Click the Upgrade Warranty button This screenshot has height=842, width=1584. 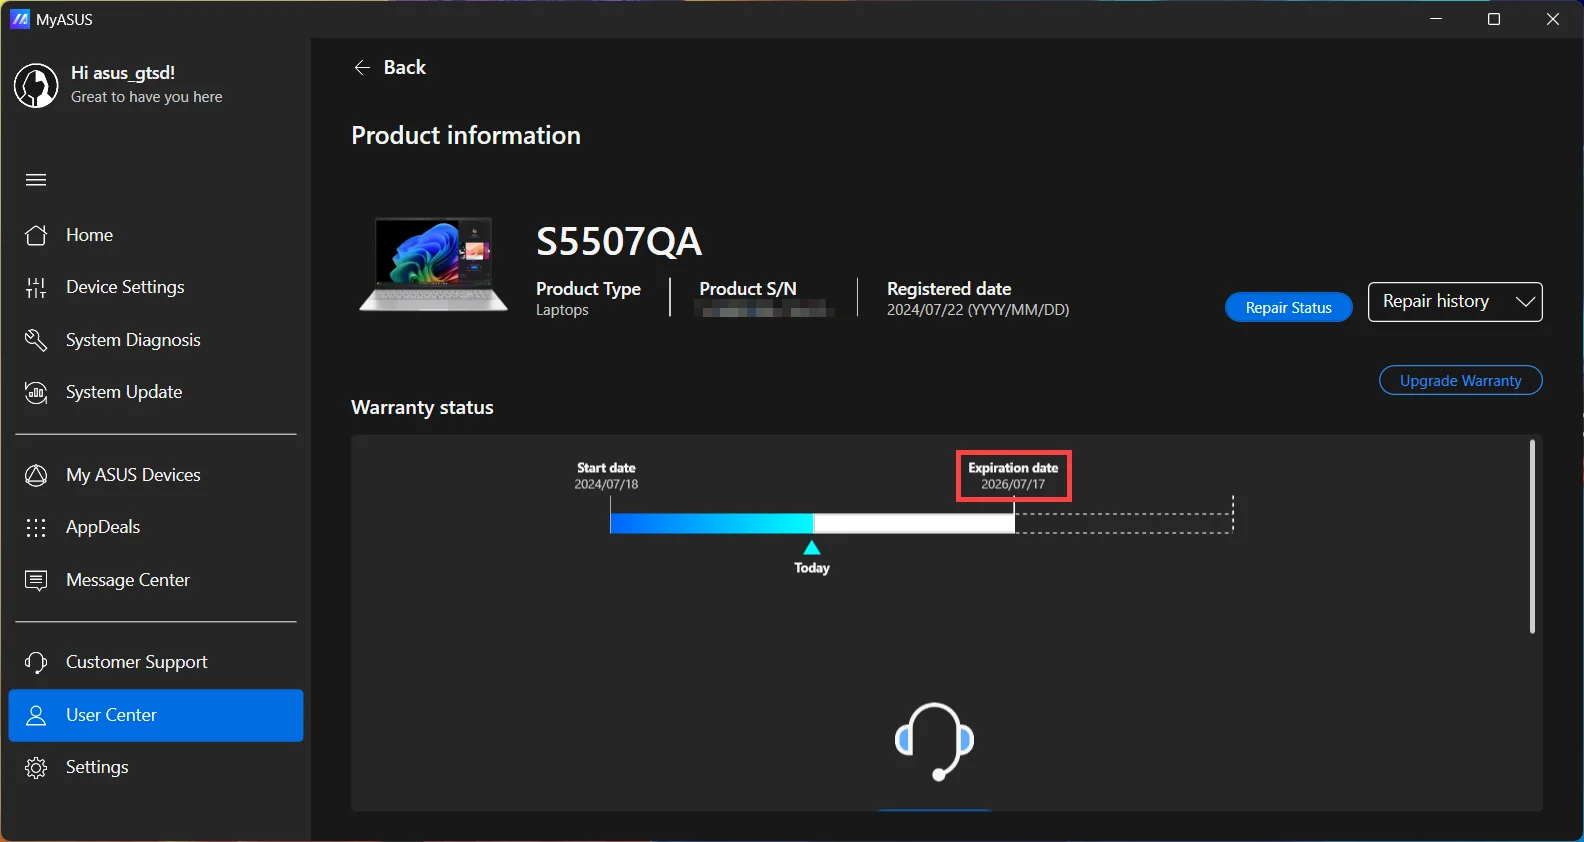1461,380
